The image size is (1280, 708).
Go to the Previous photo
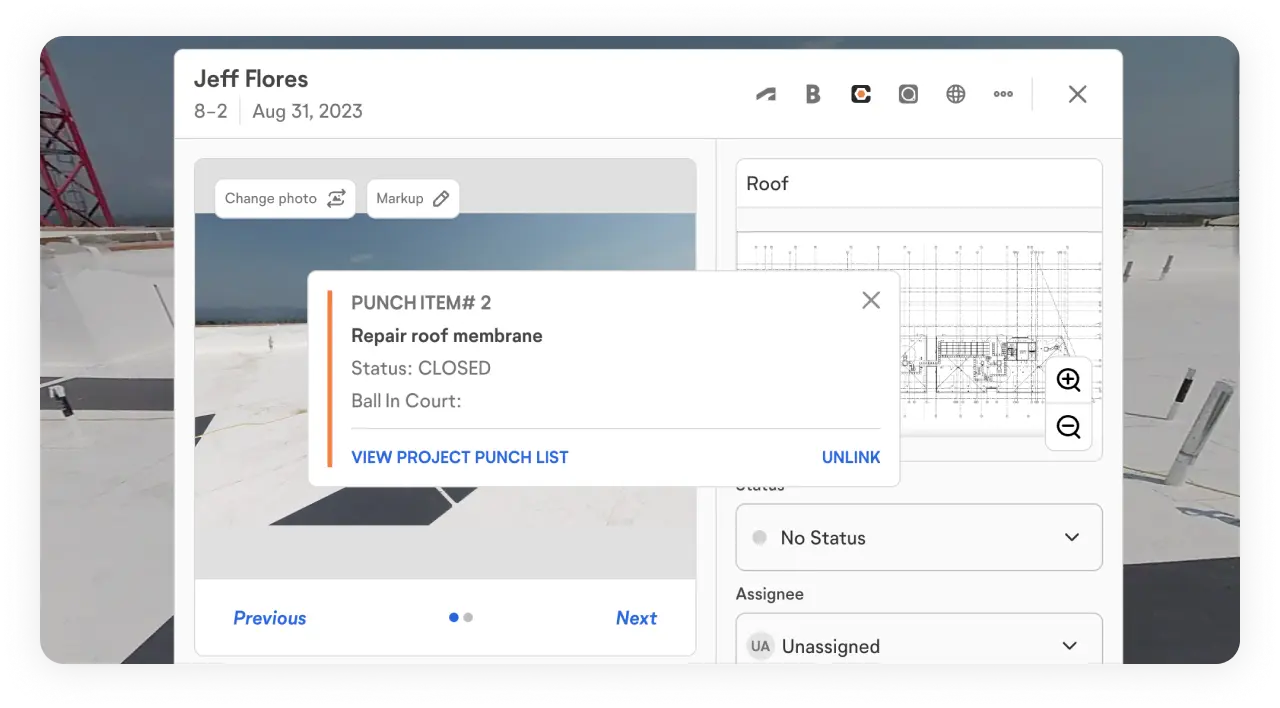click(270, 618)
